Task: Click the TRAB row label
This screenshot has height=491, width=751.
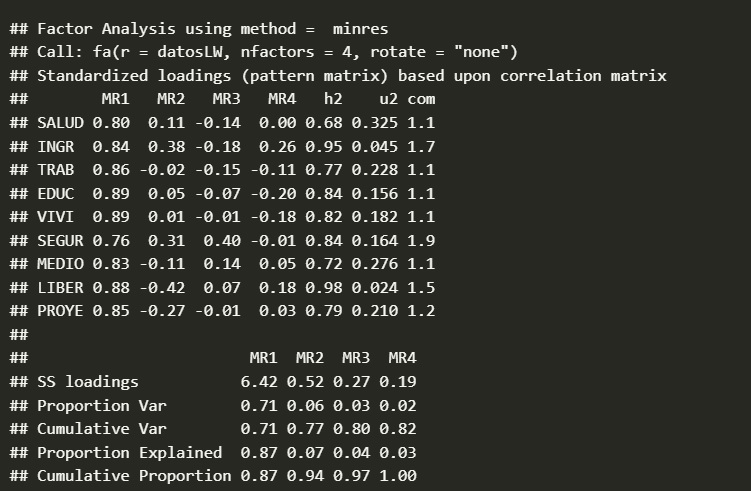Action: 55,170
